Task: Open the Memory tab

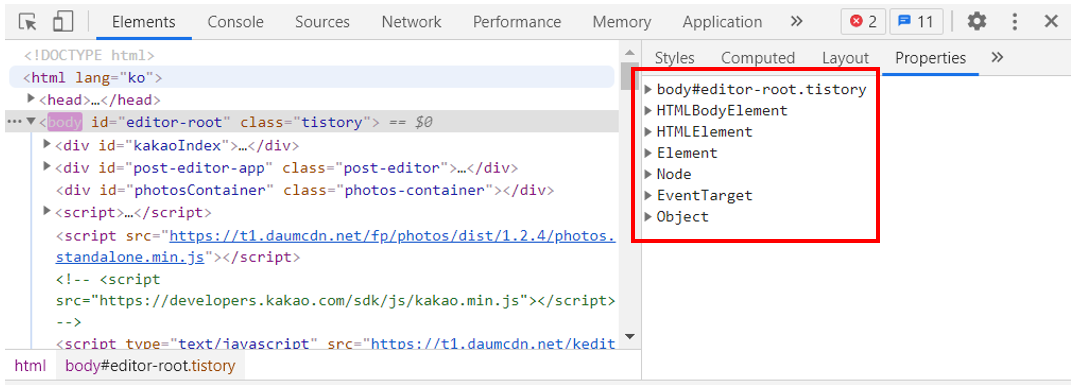Action: [622, 22]
